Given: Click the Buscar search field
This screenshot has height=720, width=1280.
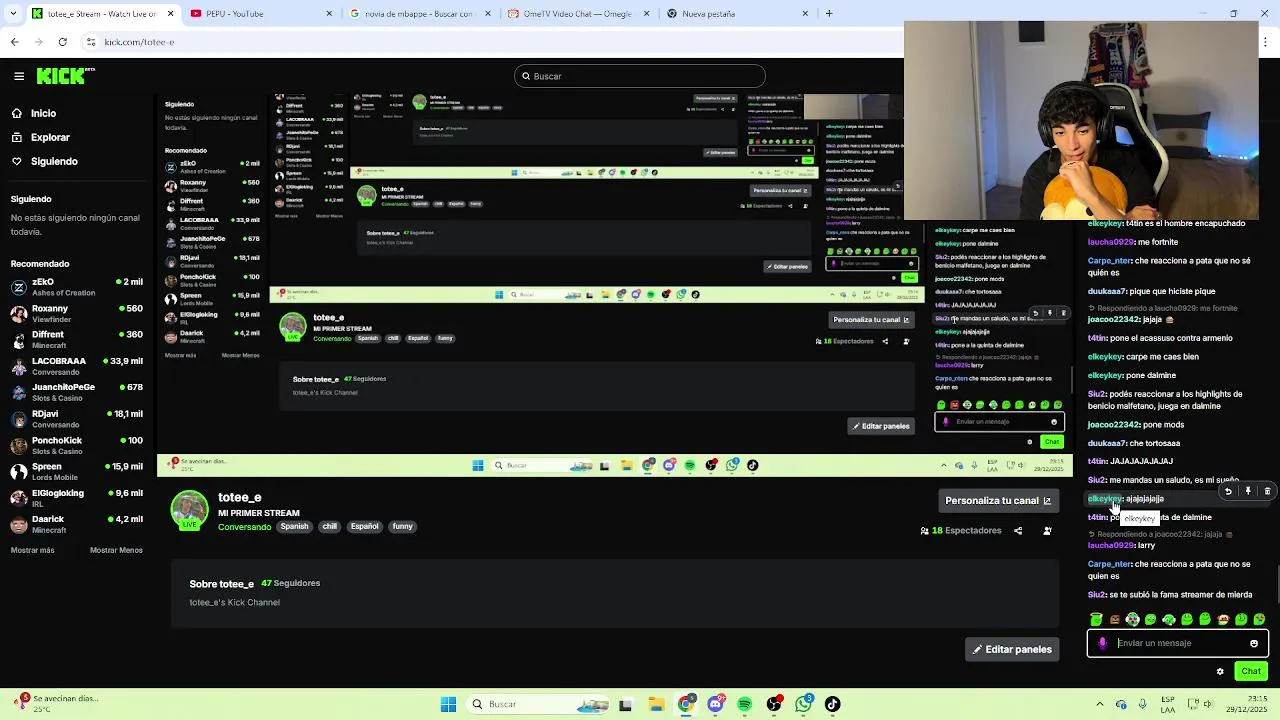Looking at the screenshot, I should 640,76.
